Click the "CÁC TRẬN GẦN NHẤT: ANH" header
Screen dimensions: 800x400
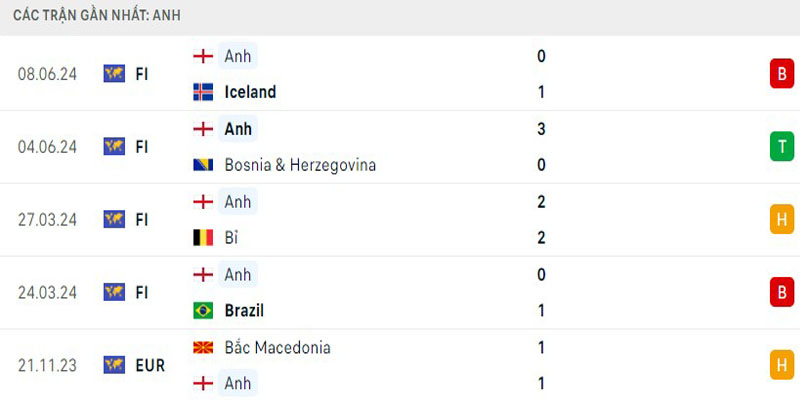(97, 17)
